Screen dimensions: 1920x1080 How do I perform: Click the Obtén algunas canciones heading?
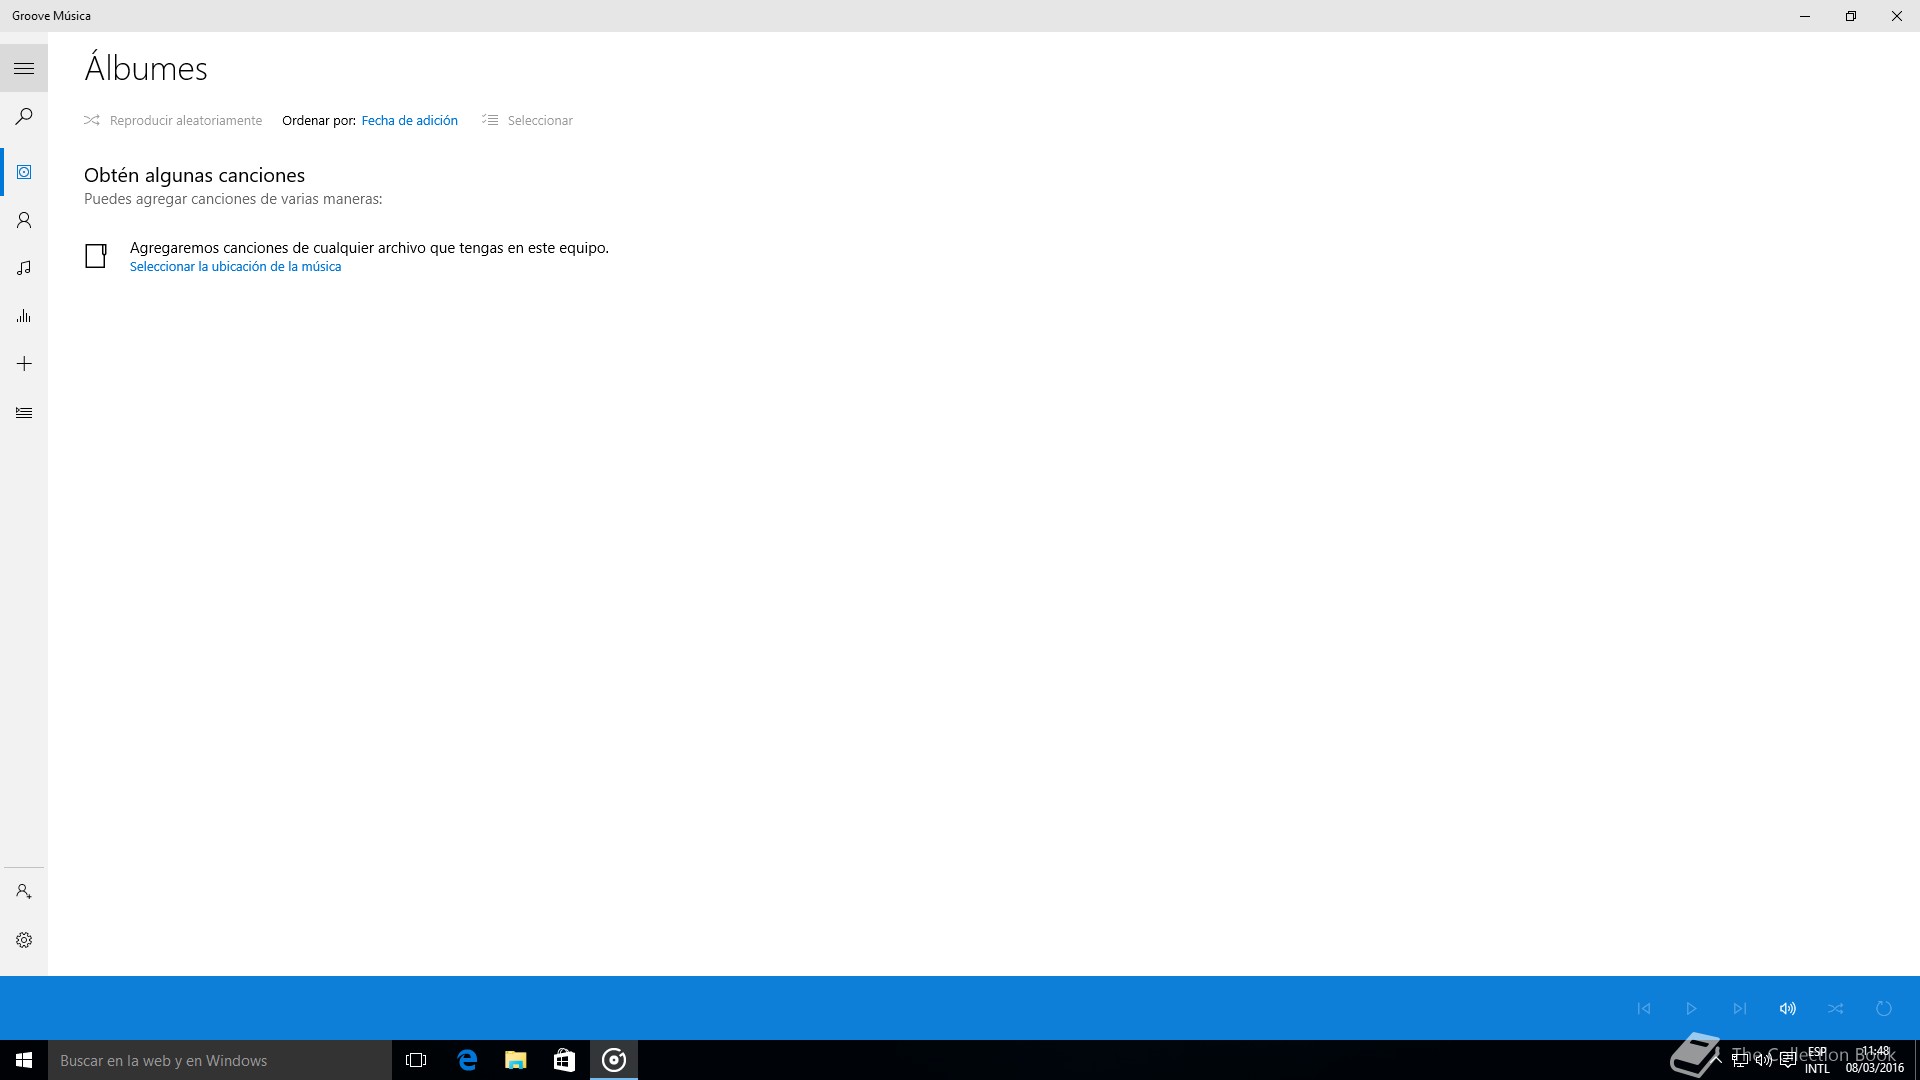[194, 175]
